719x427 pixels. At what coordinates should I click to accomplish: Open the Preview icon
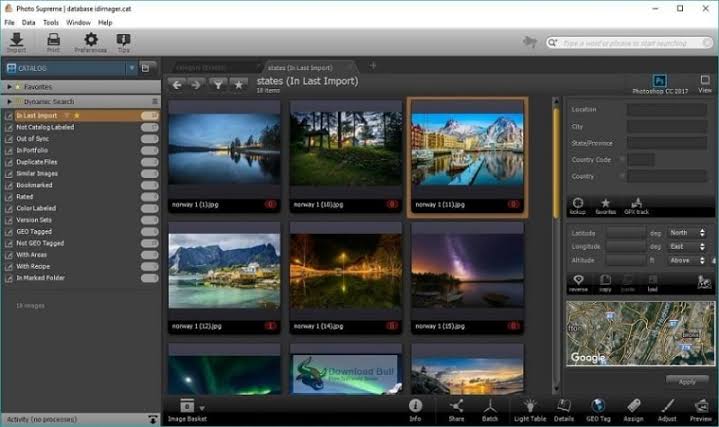coord(701,410)
